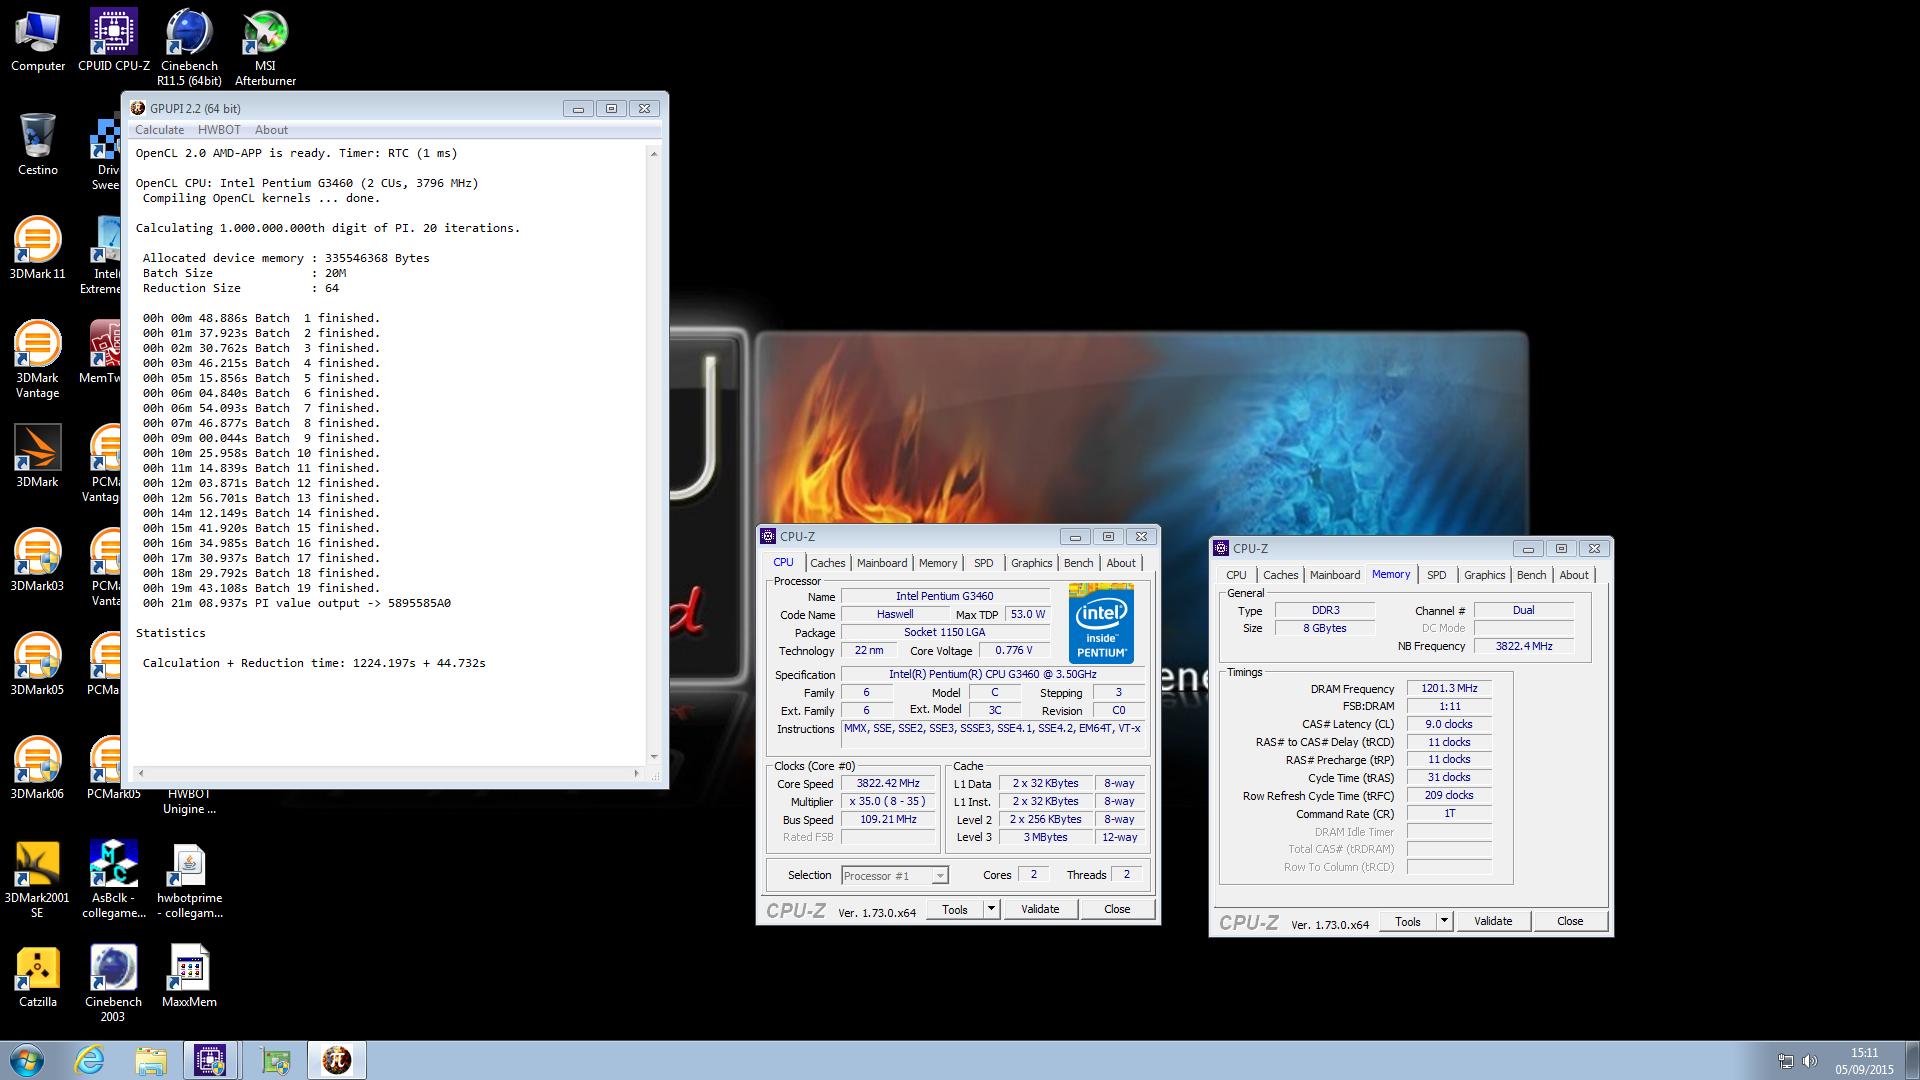1920x1080 pixels.
Task: Open Bench tab in left CPU-Z window
Action: 1078,563
